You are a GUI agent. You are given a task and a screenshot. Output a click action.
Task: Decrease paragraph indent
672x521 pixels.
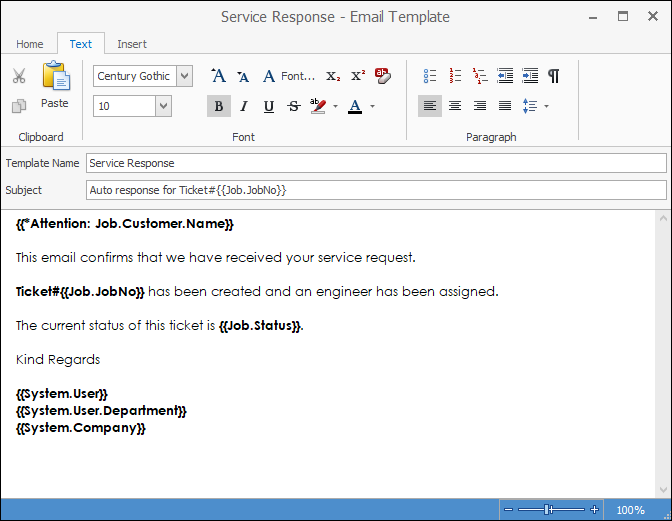click(x=505, y=76)
